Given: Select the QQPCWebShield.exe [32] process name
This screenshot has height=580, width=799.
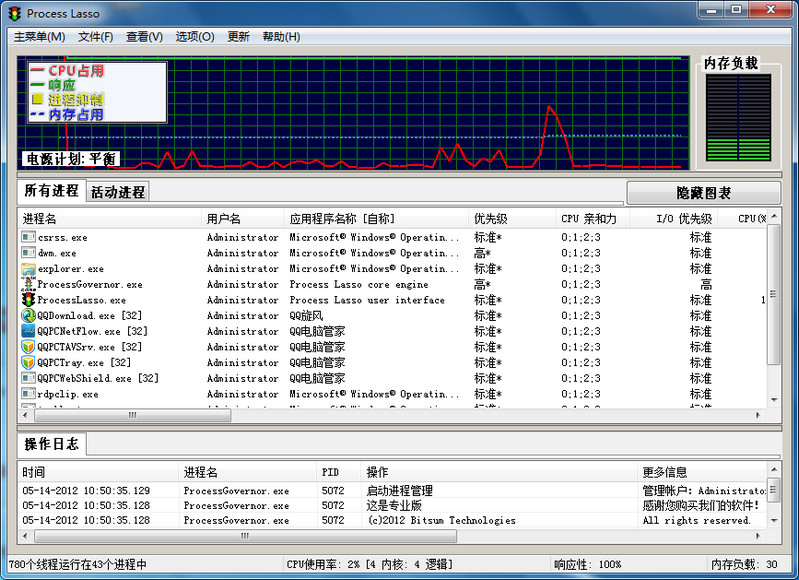Looking at the screenshot, I should coord(98,378).
